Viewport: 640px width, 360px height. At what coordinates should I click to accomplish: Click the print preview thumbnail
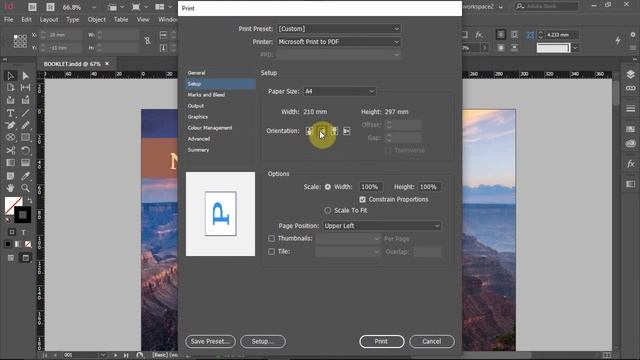(220, 214)
